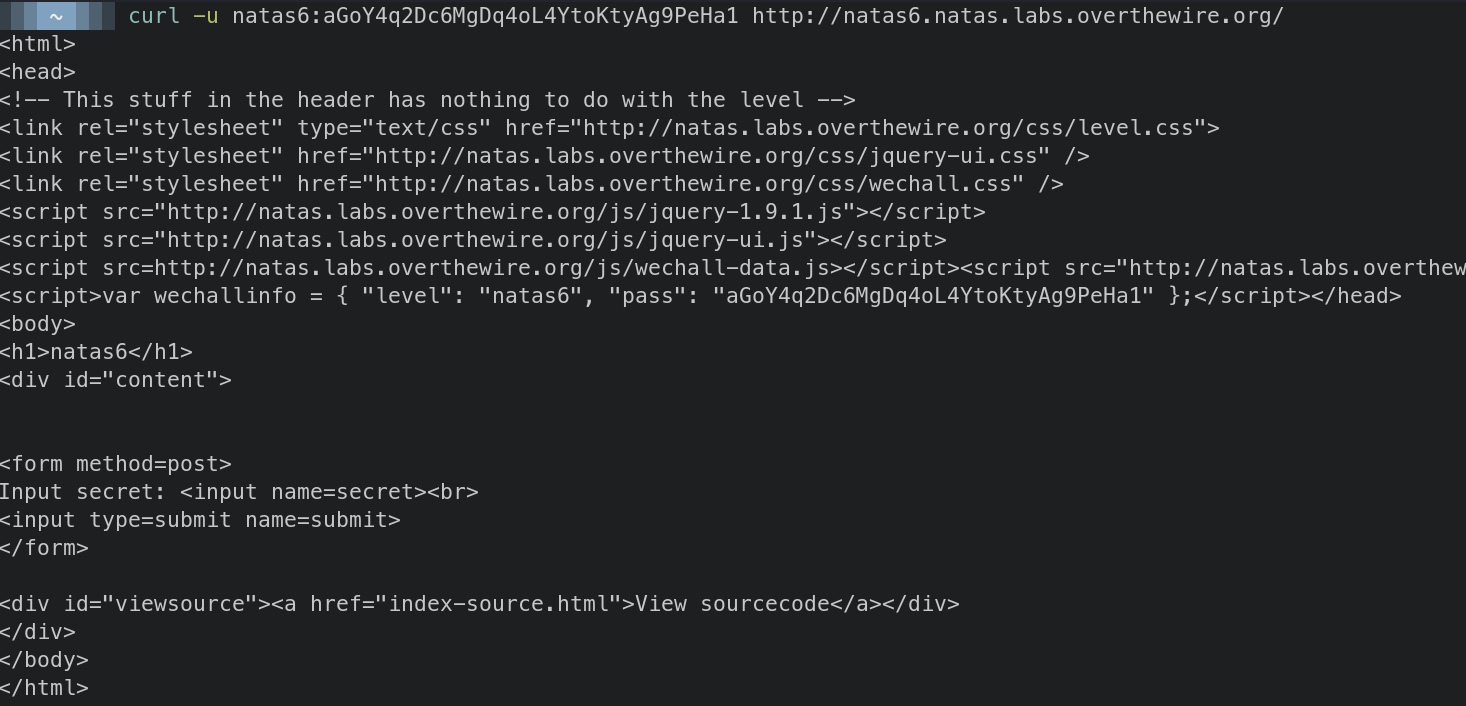This screenshot has height=706, width=1466.
Task: Click the wechall.css stylesheet URL
Action: coord(694,184)
